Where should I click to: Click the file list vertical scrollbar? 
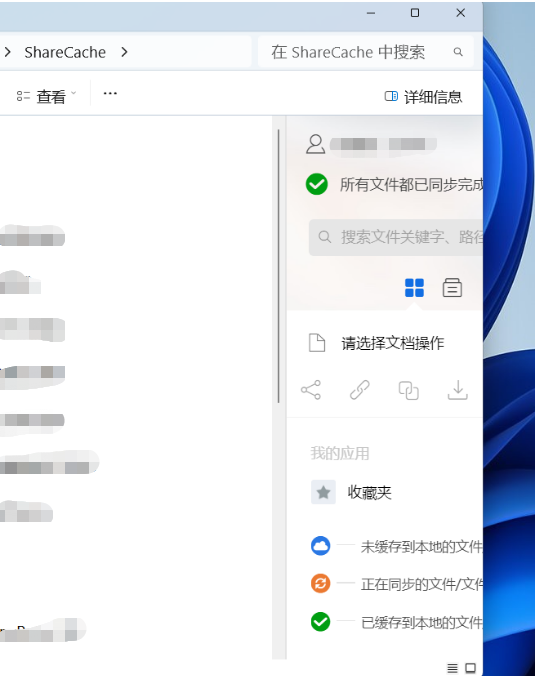(279, 266)
